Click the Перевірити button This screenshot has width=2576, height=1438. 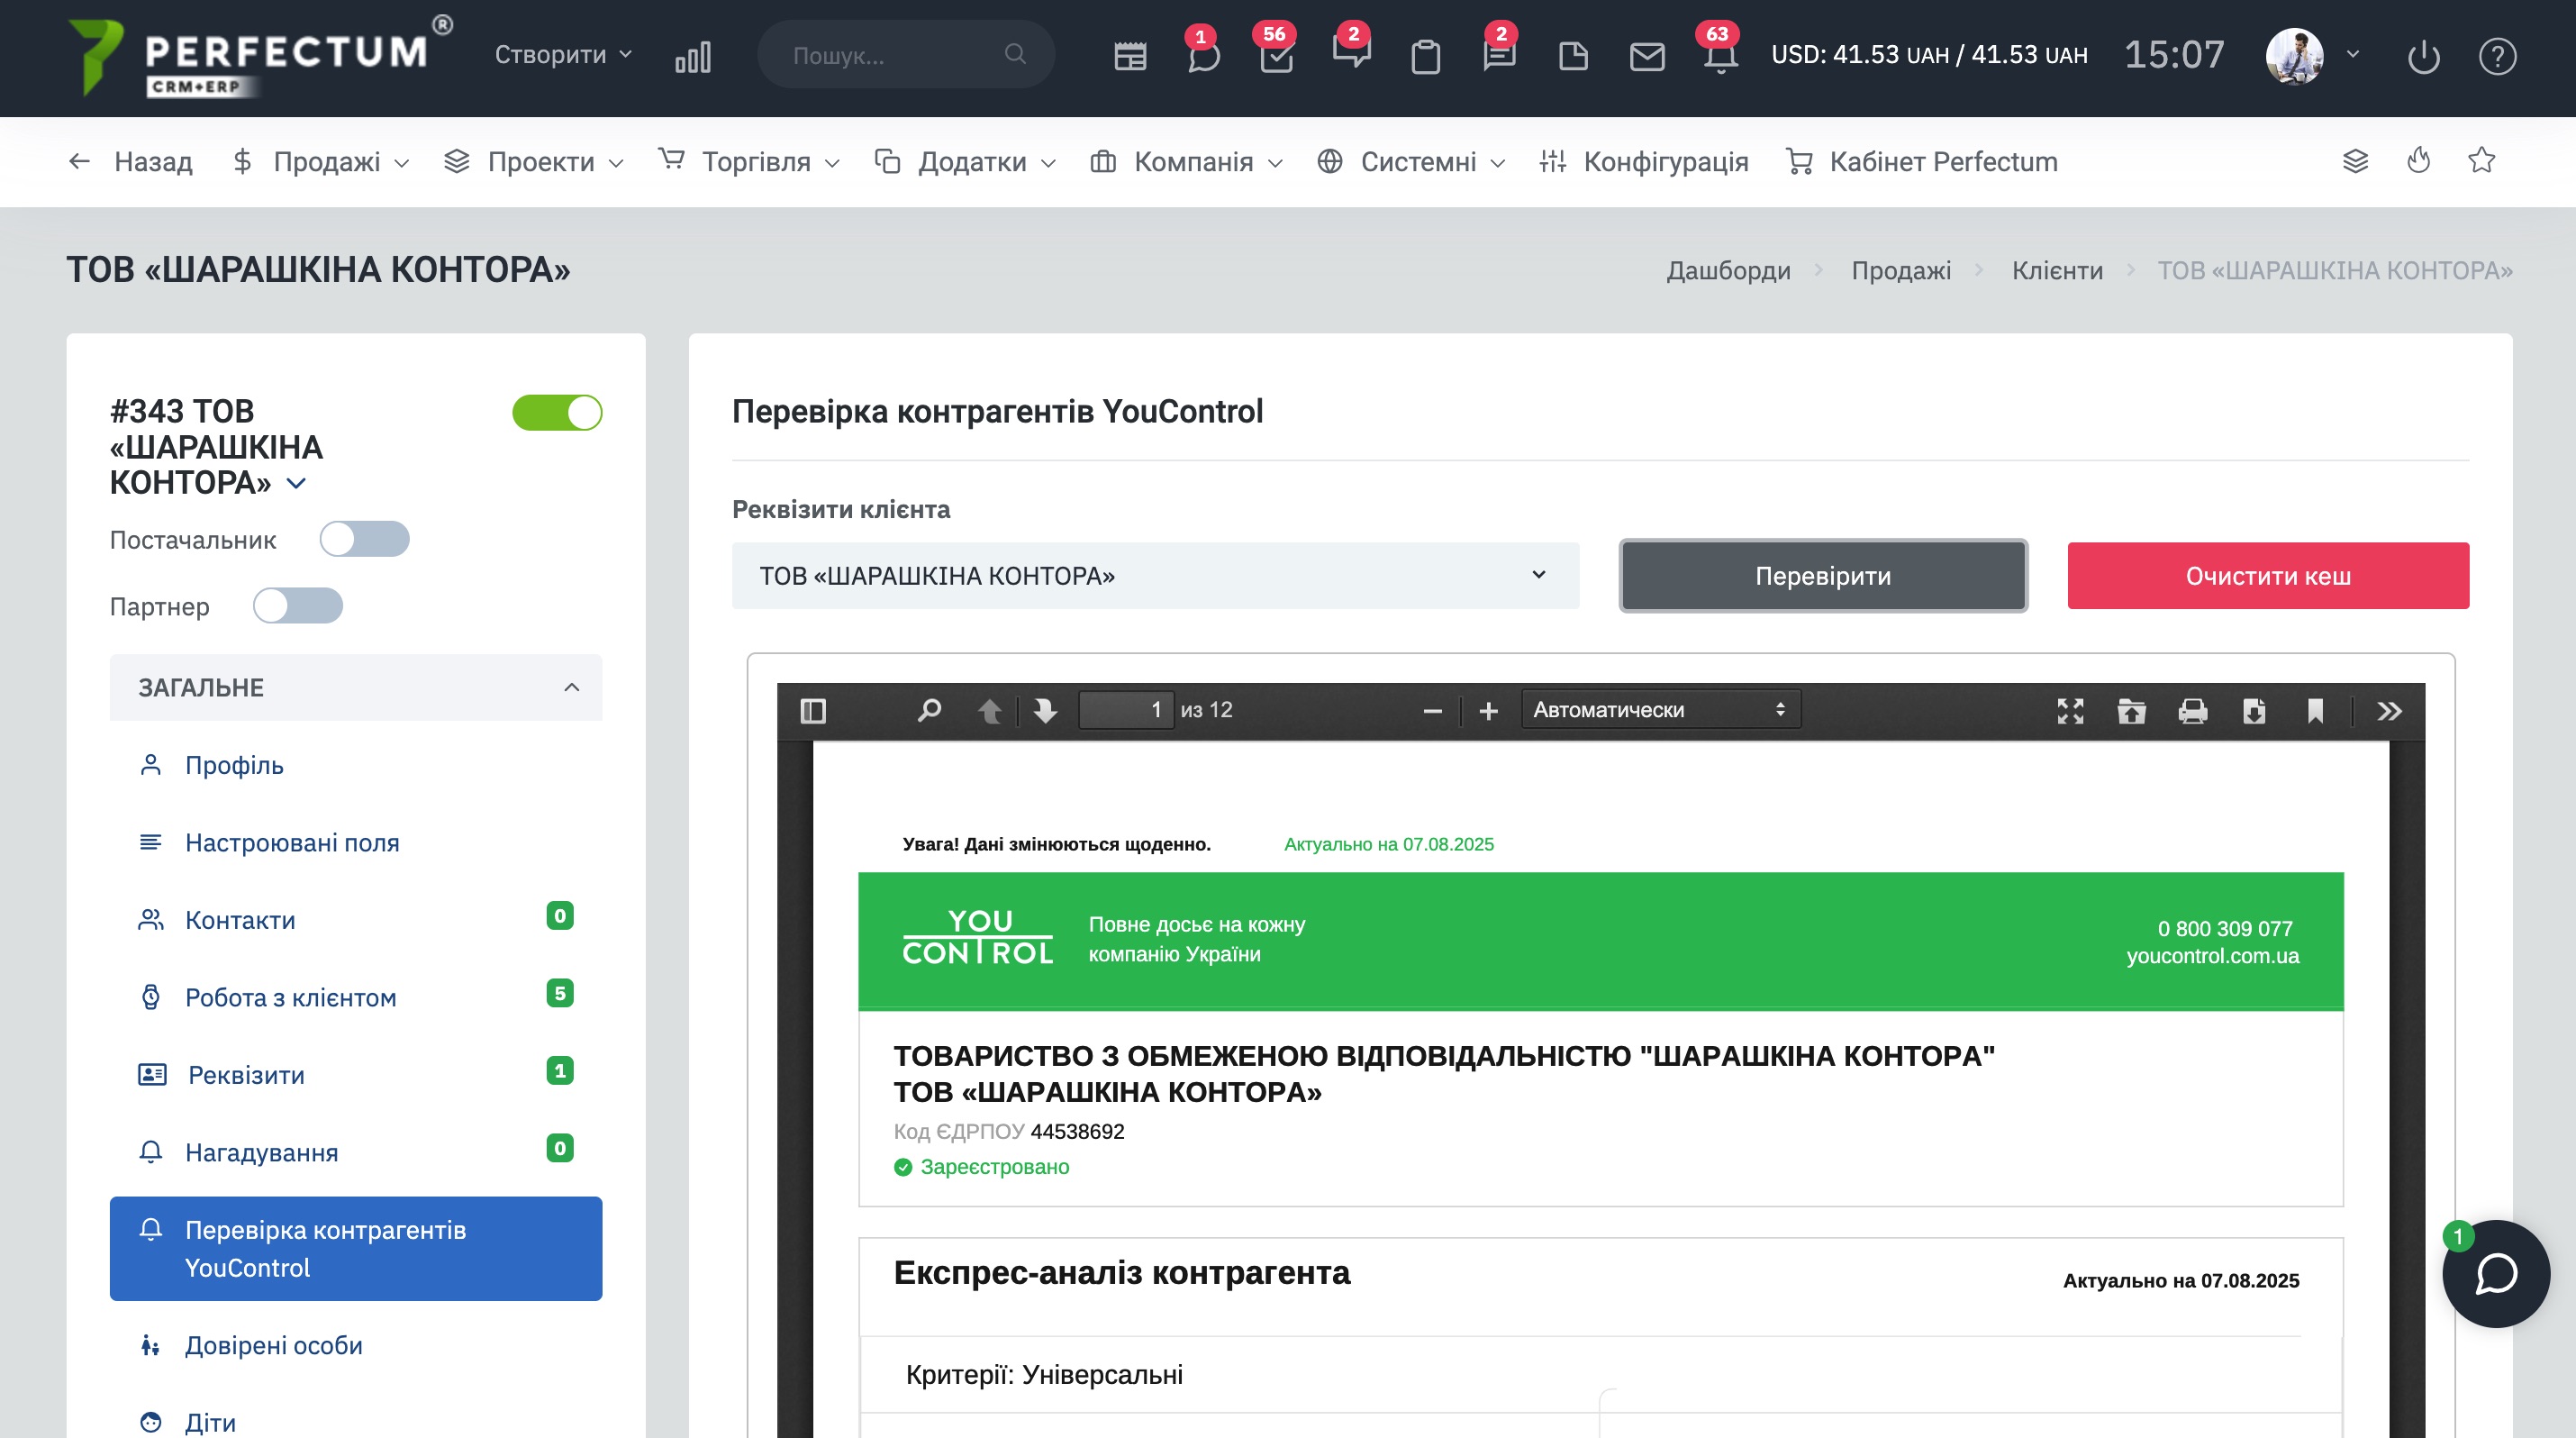[1823, 576]
